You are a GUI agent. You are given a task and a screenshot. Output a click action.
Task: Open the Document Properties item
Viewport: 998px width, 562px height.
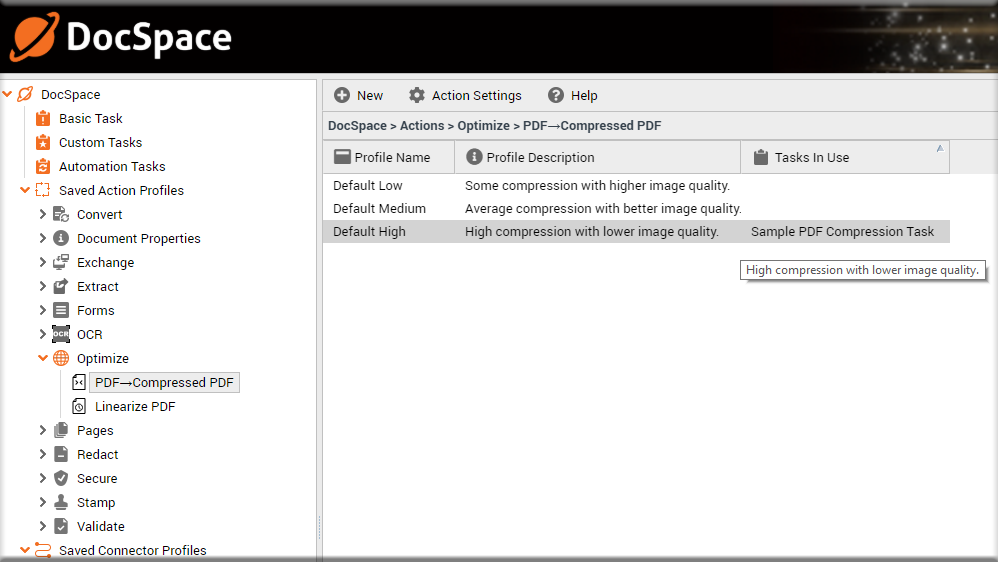(x=139, y=239)
